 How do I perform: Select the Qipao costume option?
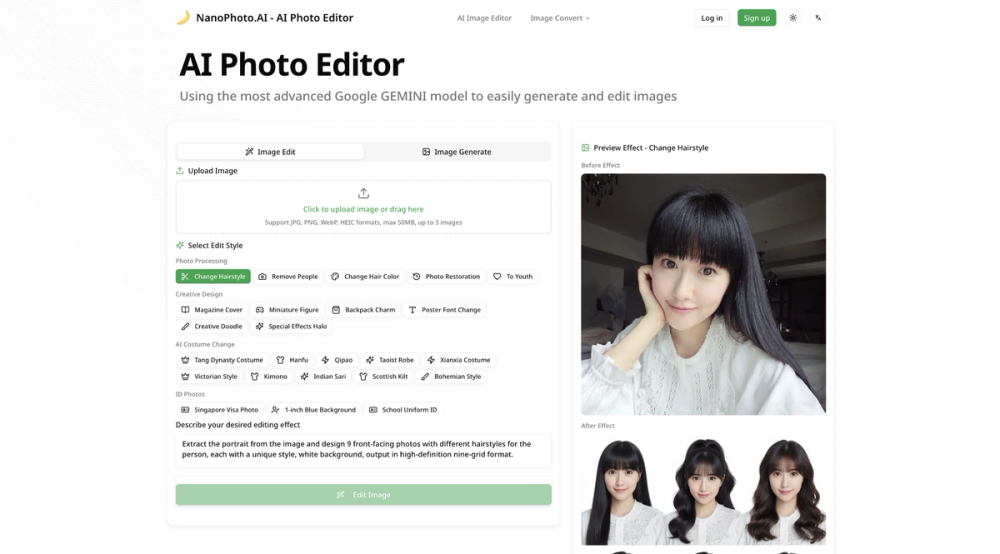tap(337, 360)
